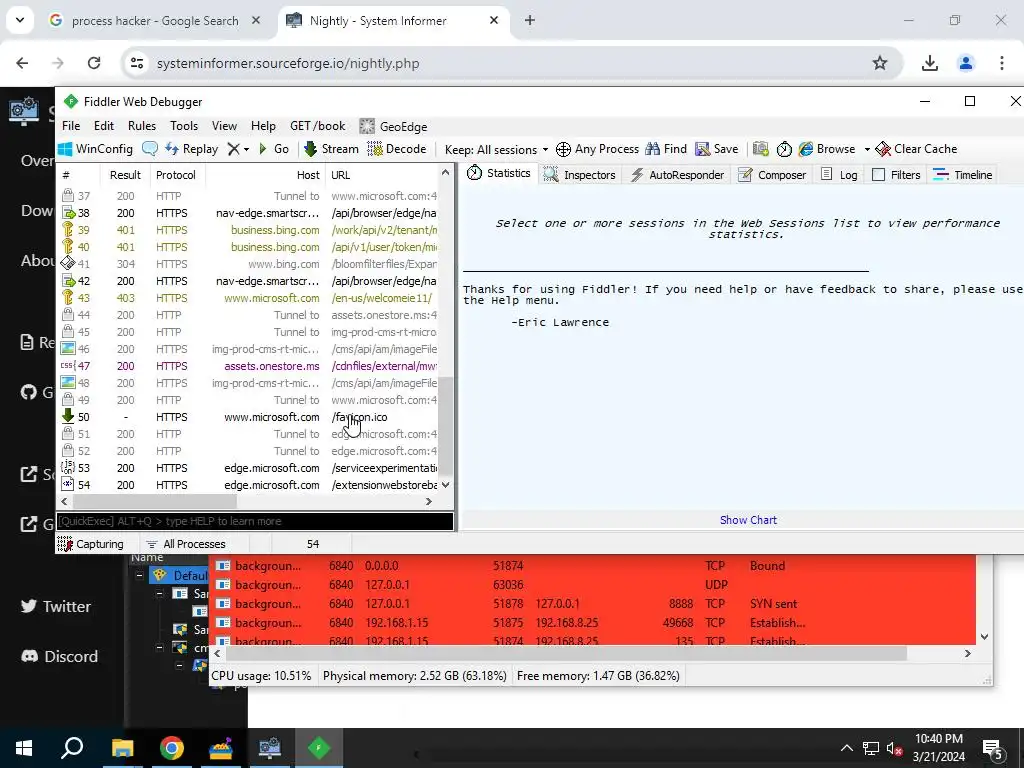
Task: Click the comment bubble icon in Fiddler toolbar
Action: tap(150, 149)
